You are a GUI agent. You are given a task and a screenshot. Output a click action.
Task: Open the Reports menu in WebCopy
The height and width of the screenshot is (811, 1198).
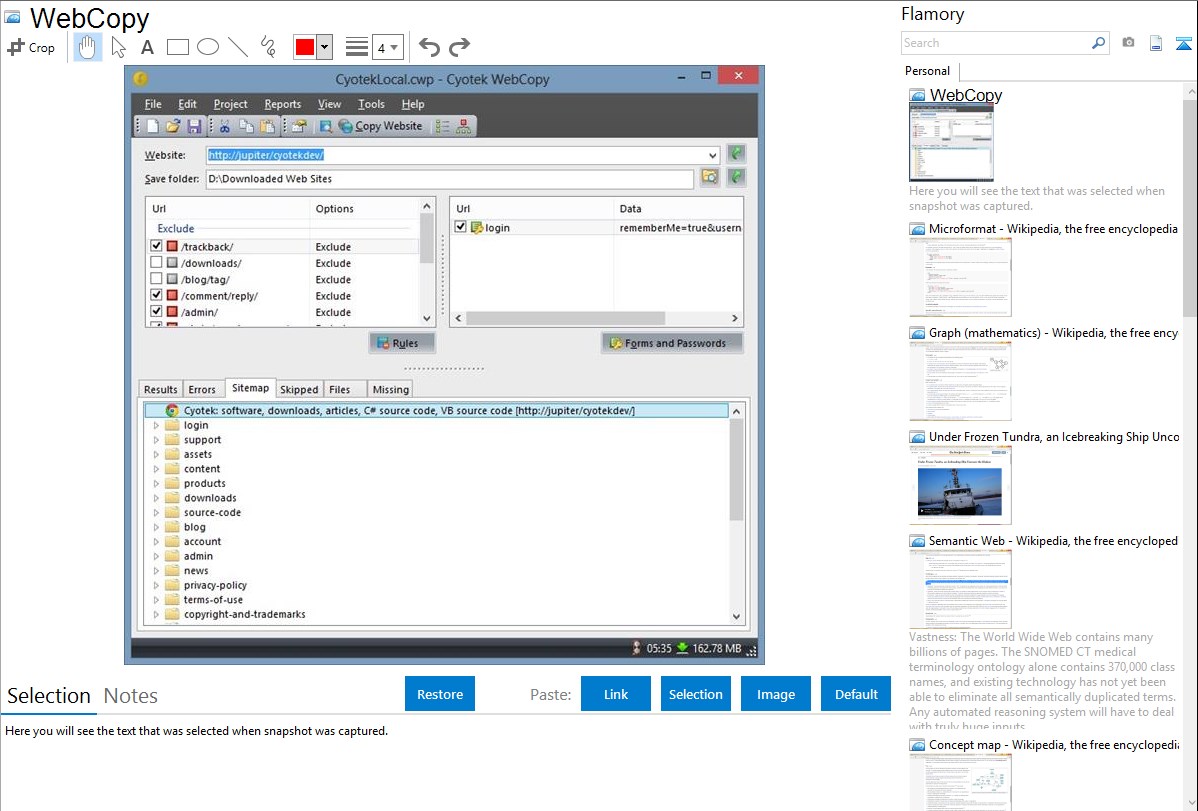click(x=283, y=104)
